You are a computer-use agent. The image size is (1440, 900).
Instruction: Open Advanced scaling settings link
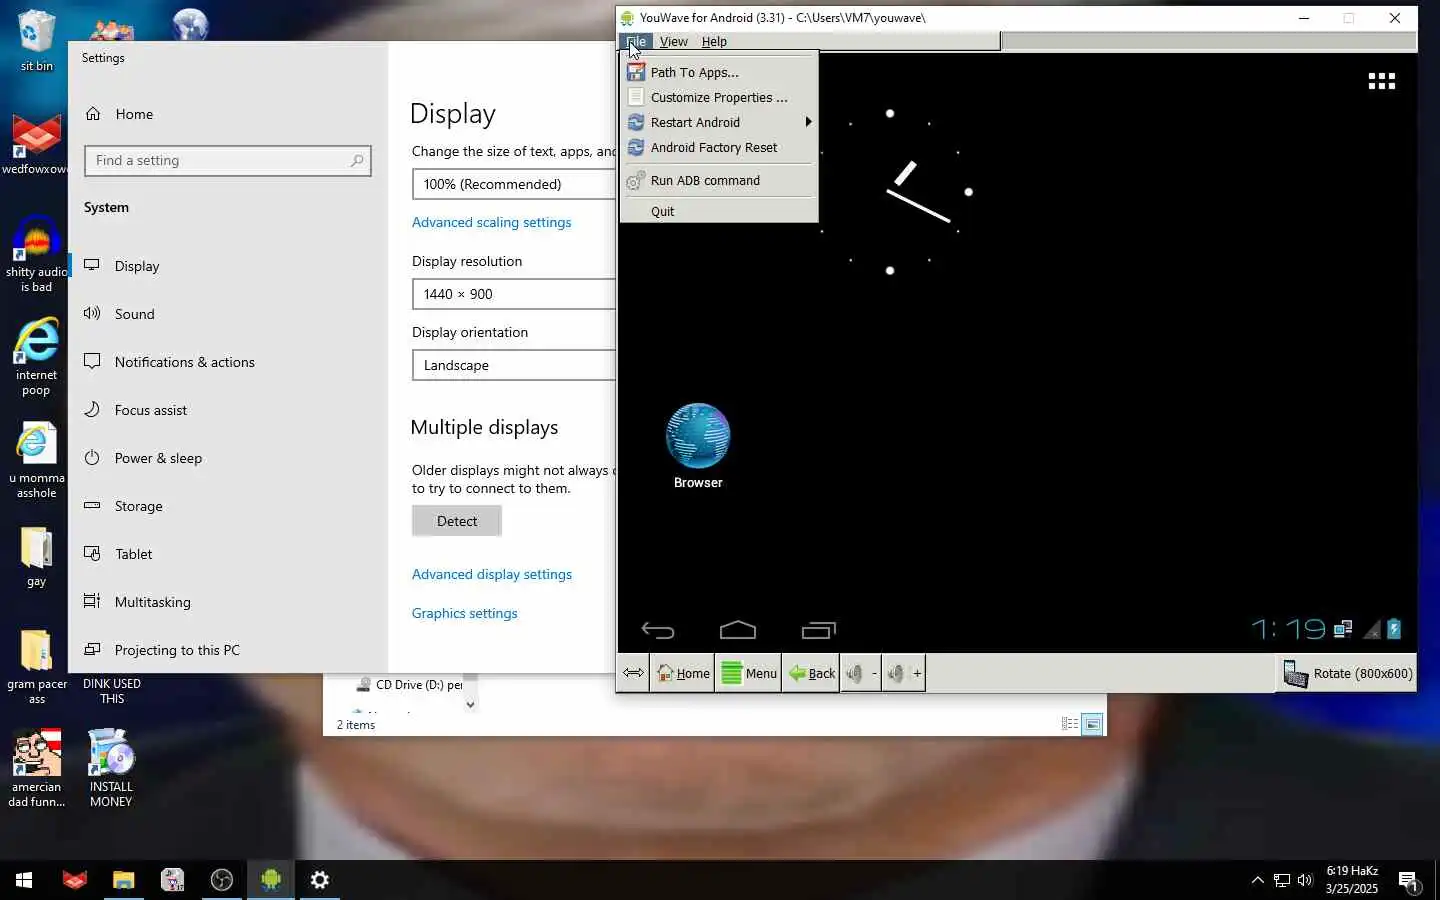click(491, 222)
